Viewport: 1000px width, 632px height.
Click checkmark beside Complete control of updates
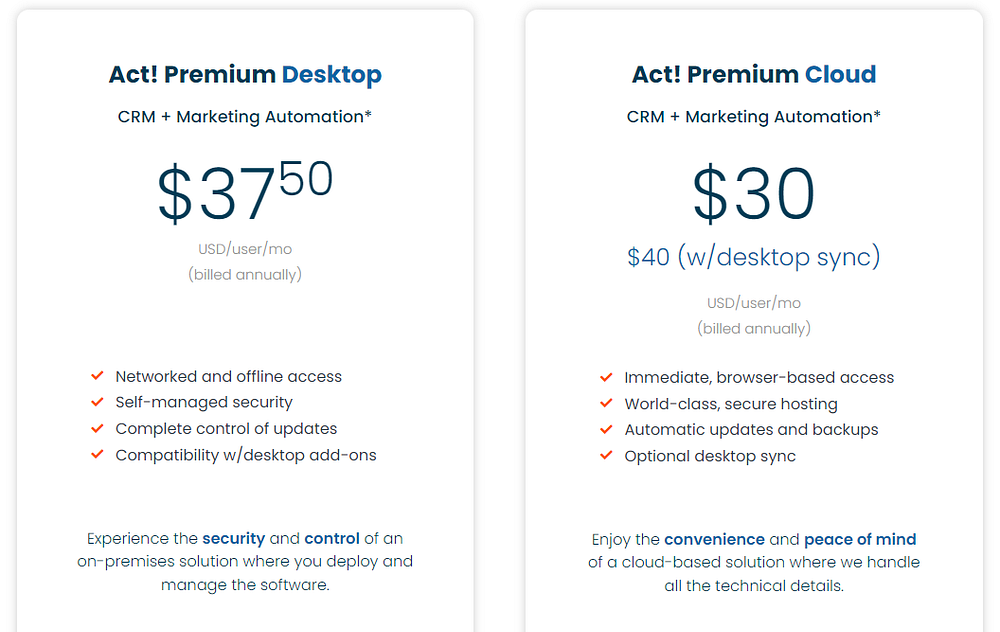tap(97, 428)
